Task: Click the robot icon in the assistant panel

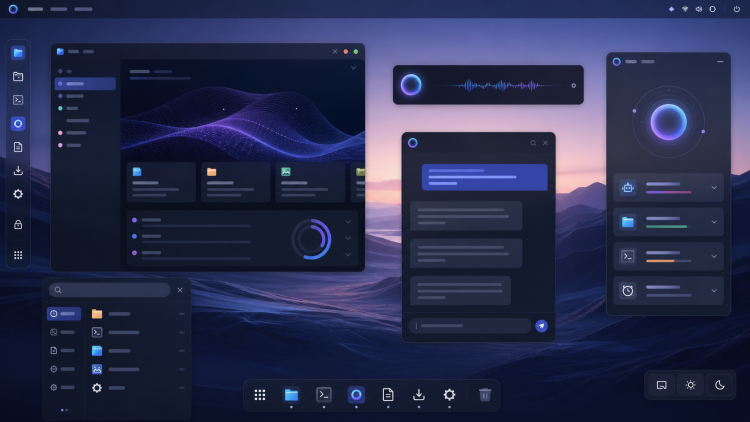Action: pyautogui.click(x=628, y=188)
